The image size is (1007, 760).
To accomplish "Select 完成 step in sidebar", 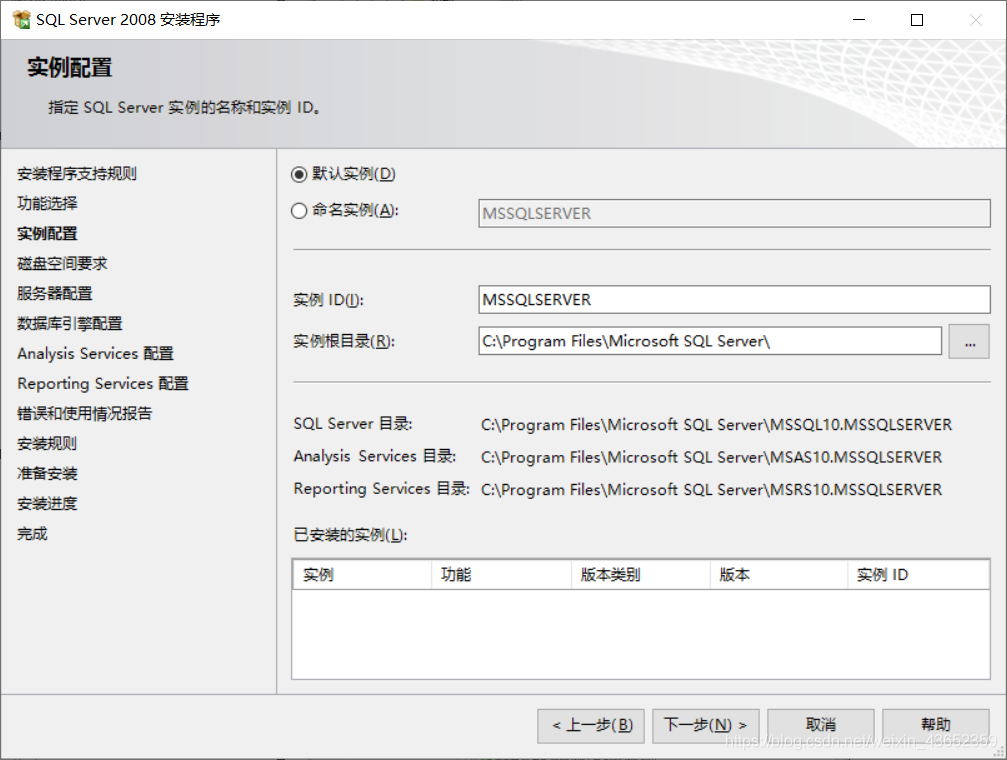I will pyautogui.click(x=32, y=533).
